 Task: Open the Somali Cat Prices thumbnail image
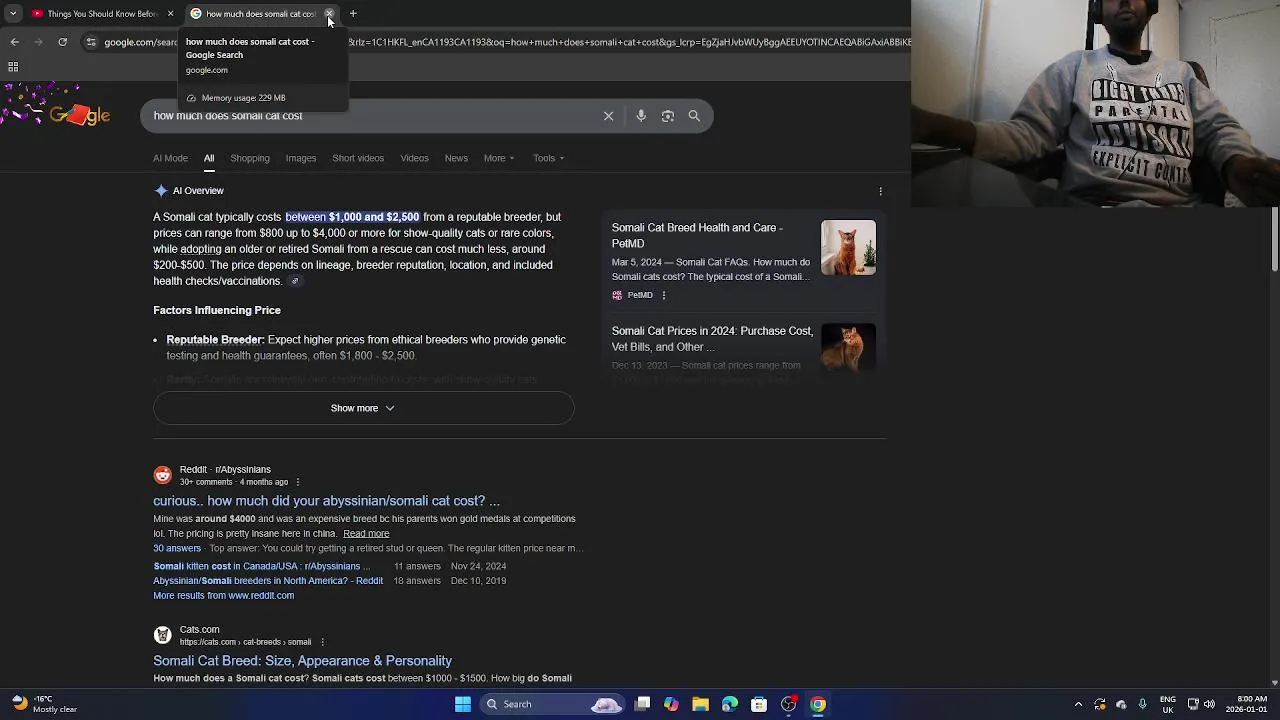point(848,347)
